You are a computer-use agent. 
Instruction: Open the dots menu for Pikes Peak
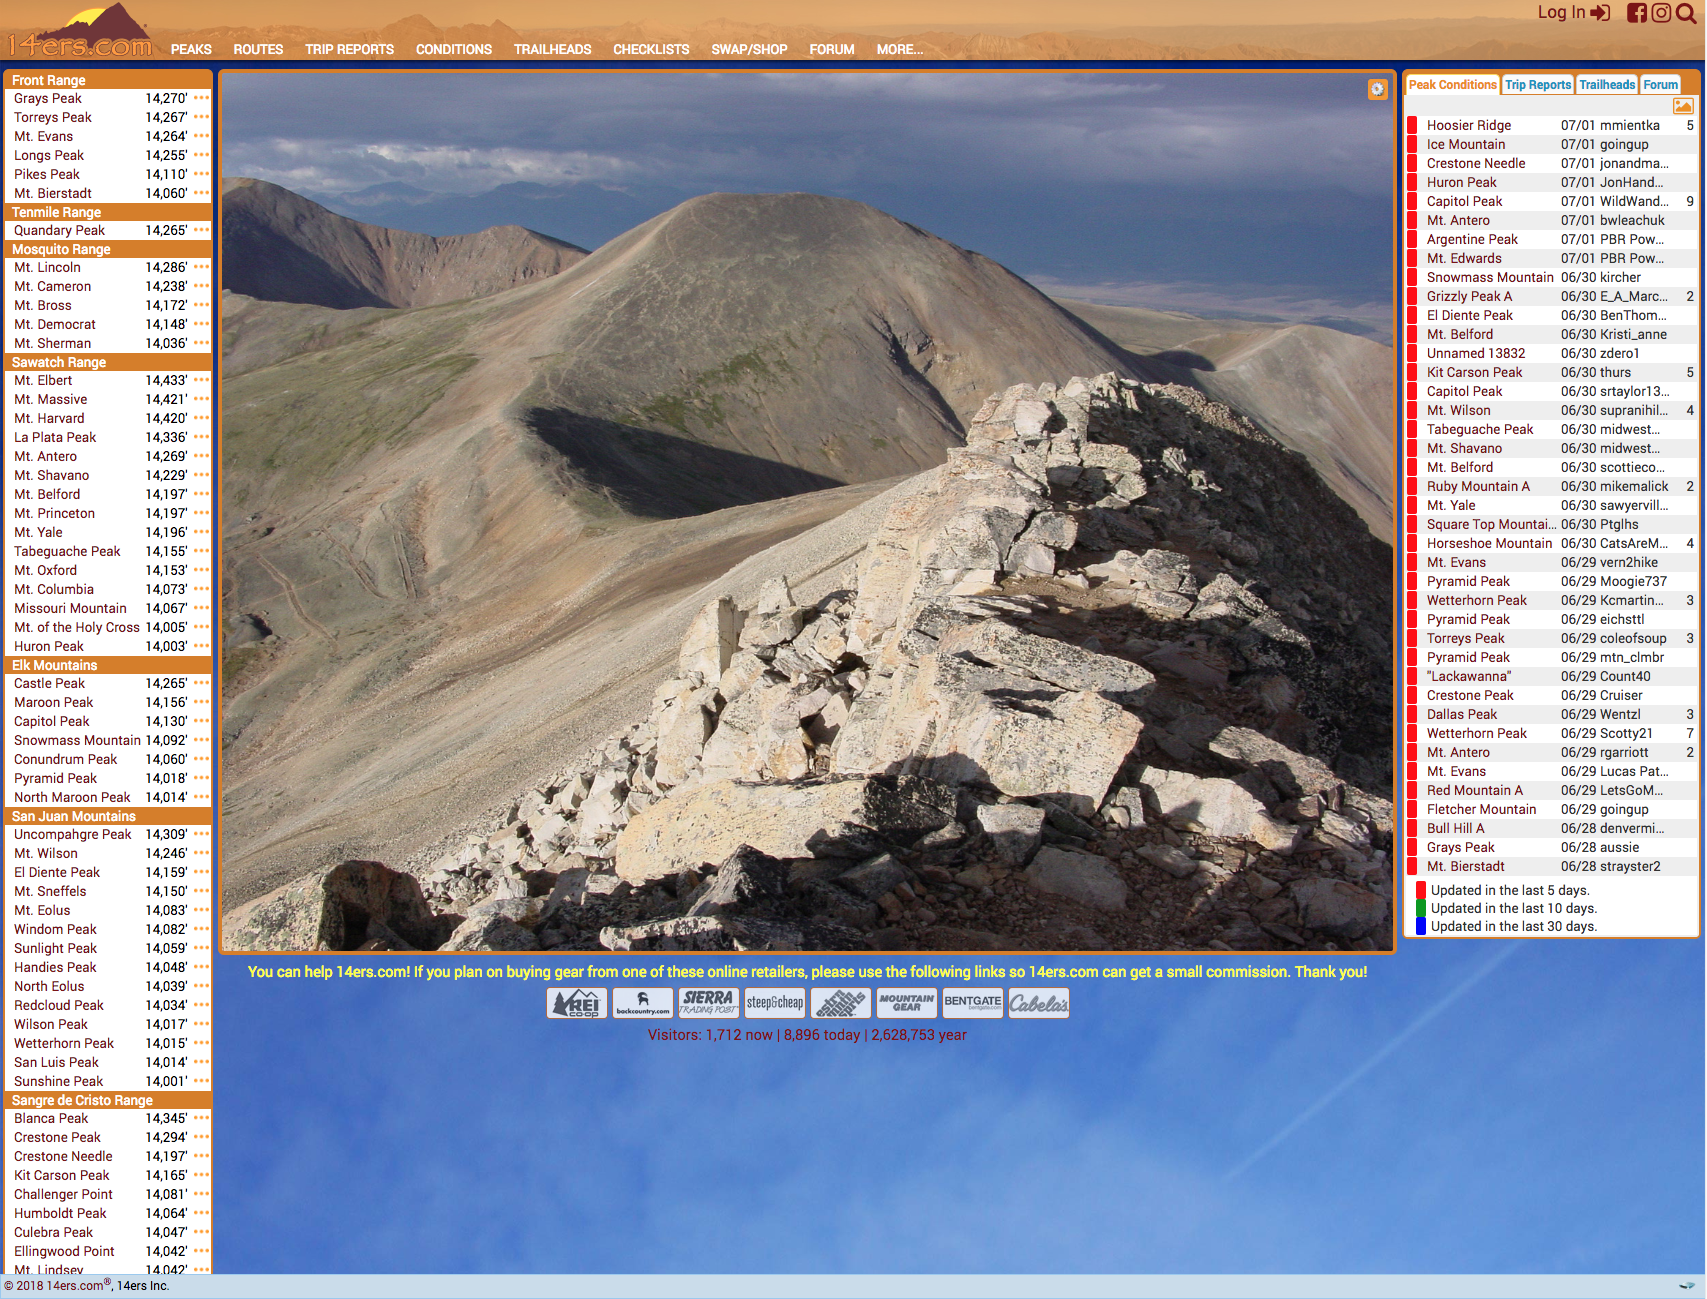(x=202, y=174)
